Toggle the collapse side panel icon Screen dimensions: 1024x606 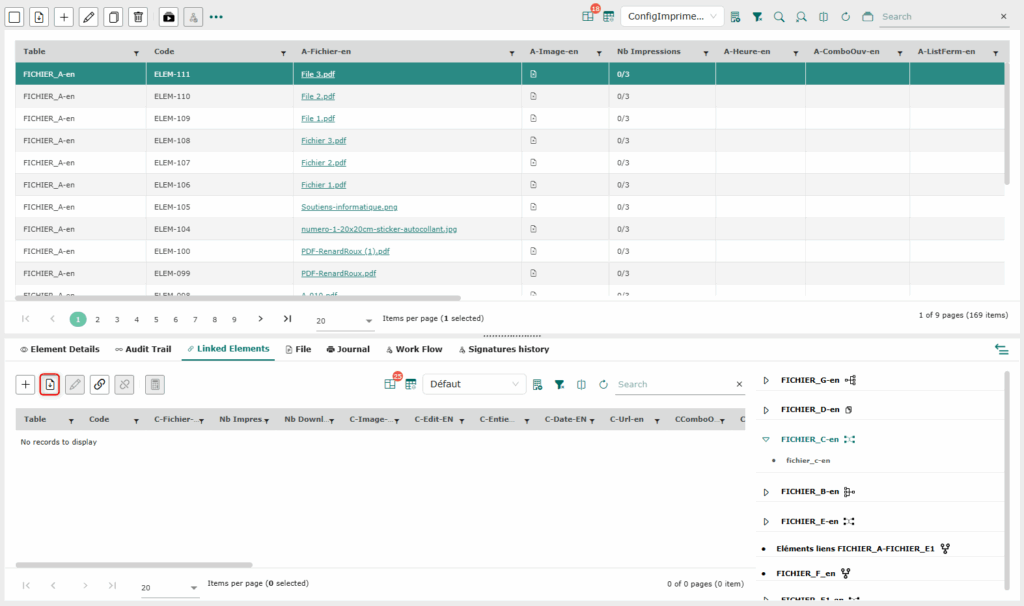tap(1000, 349)
